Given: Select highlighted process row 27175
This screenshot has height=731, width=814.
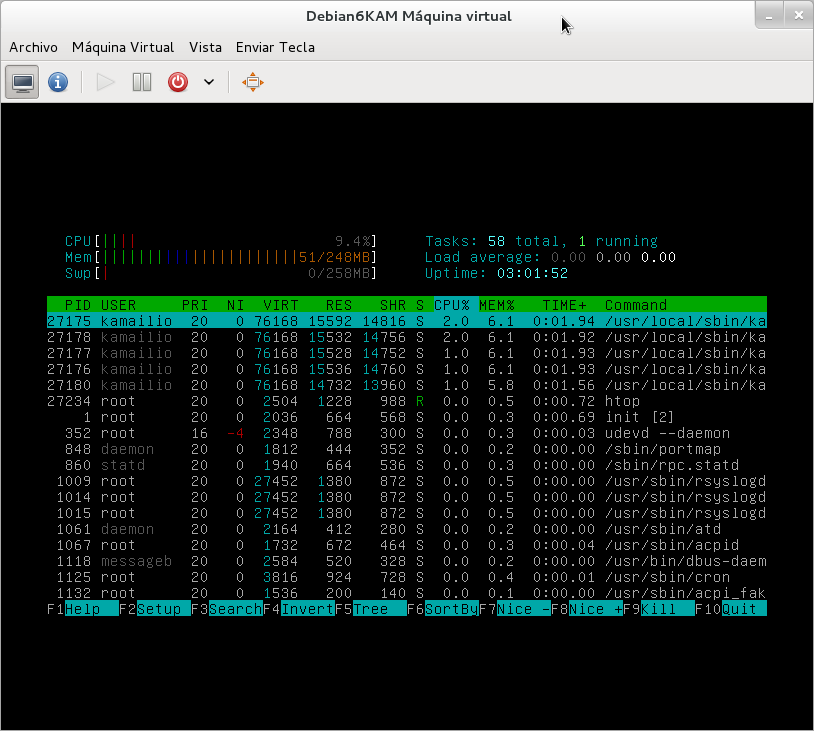Looking at the screenshot, I should tap(406, 321).
